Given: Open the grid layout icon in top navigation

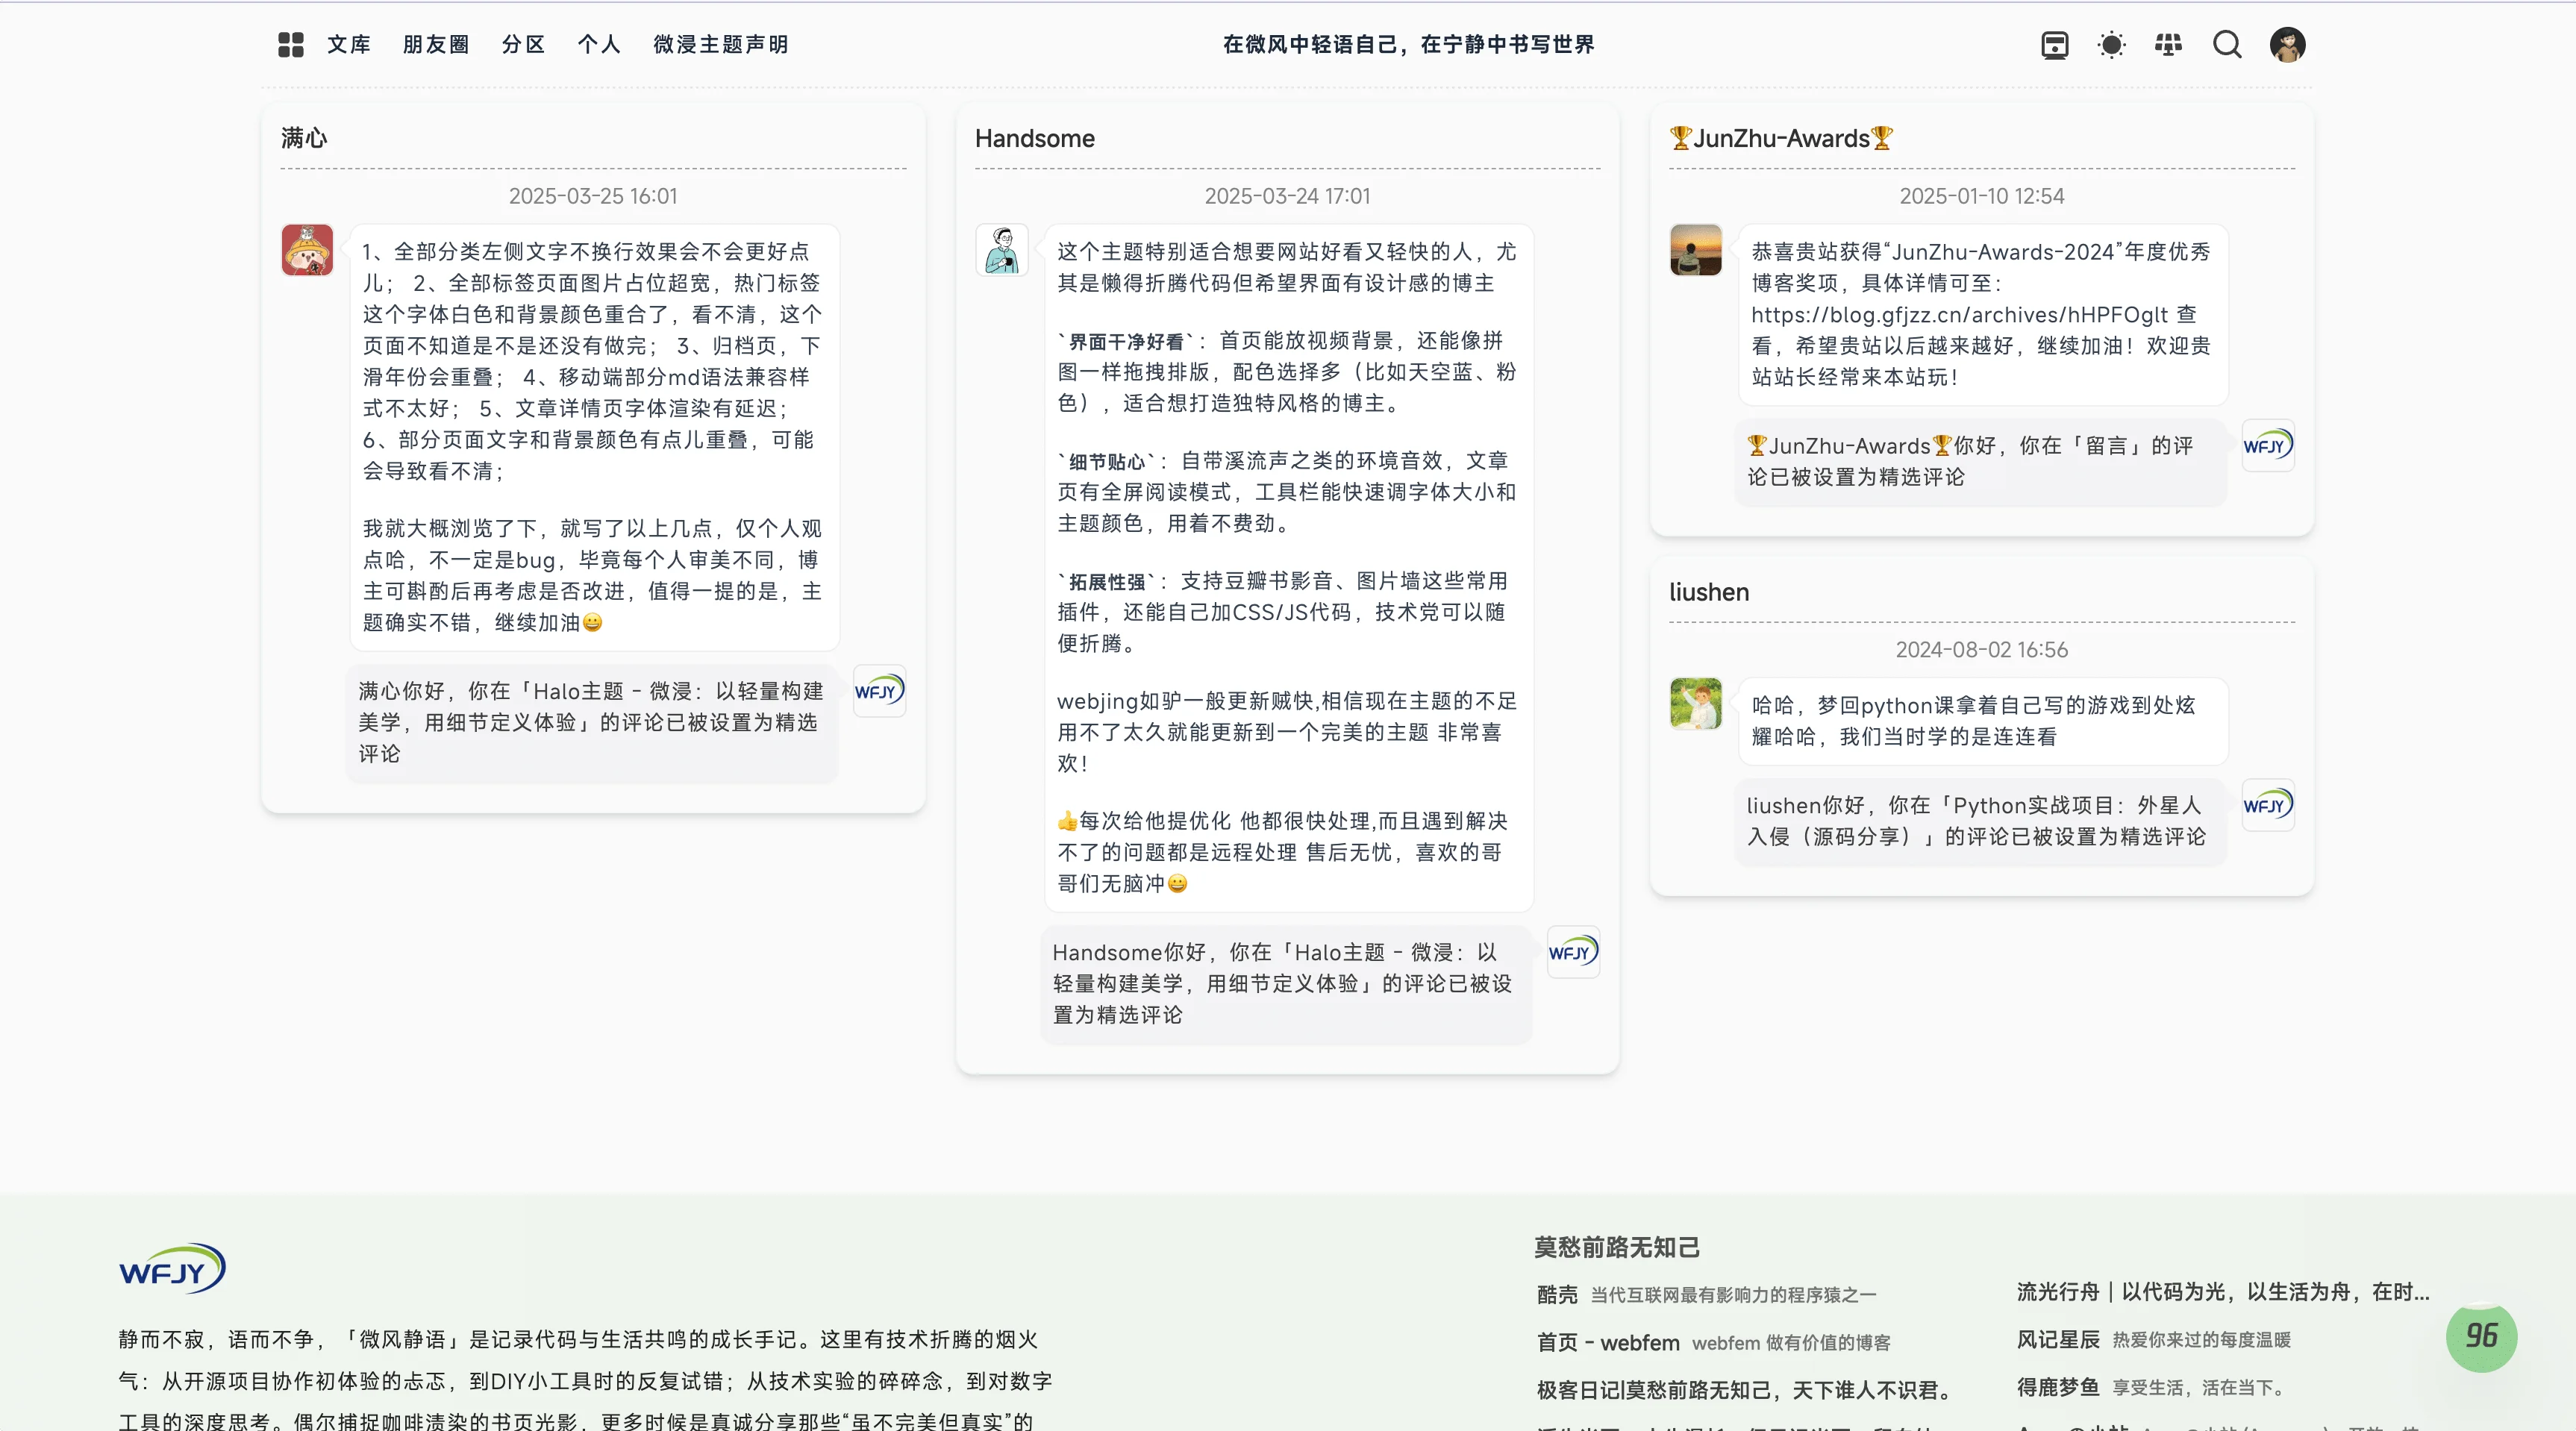Looking at the screenshot, I should pos(290,45).
